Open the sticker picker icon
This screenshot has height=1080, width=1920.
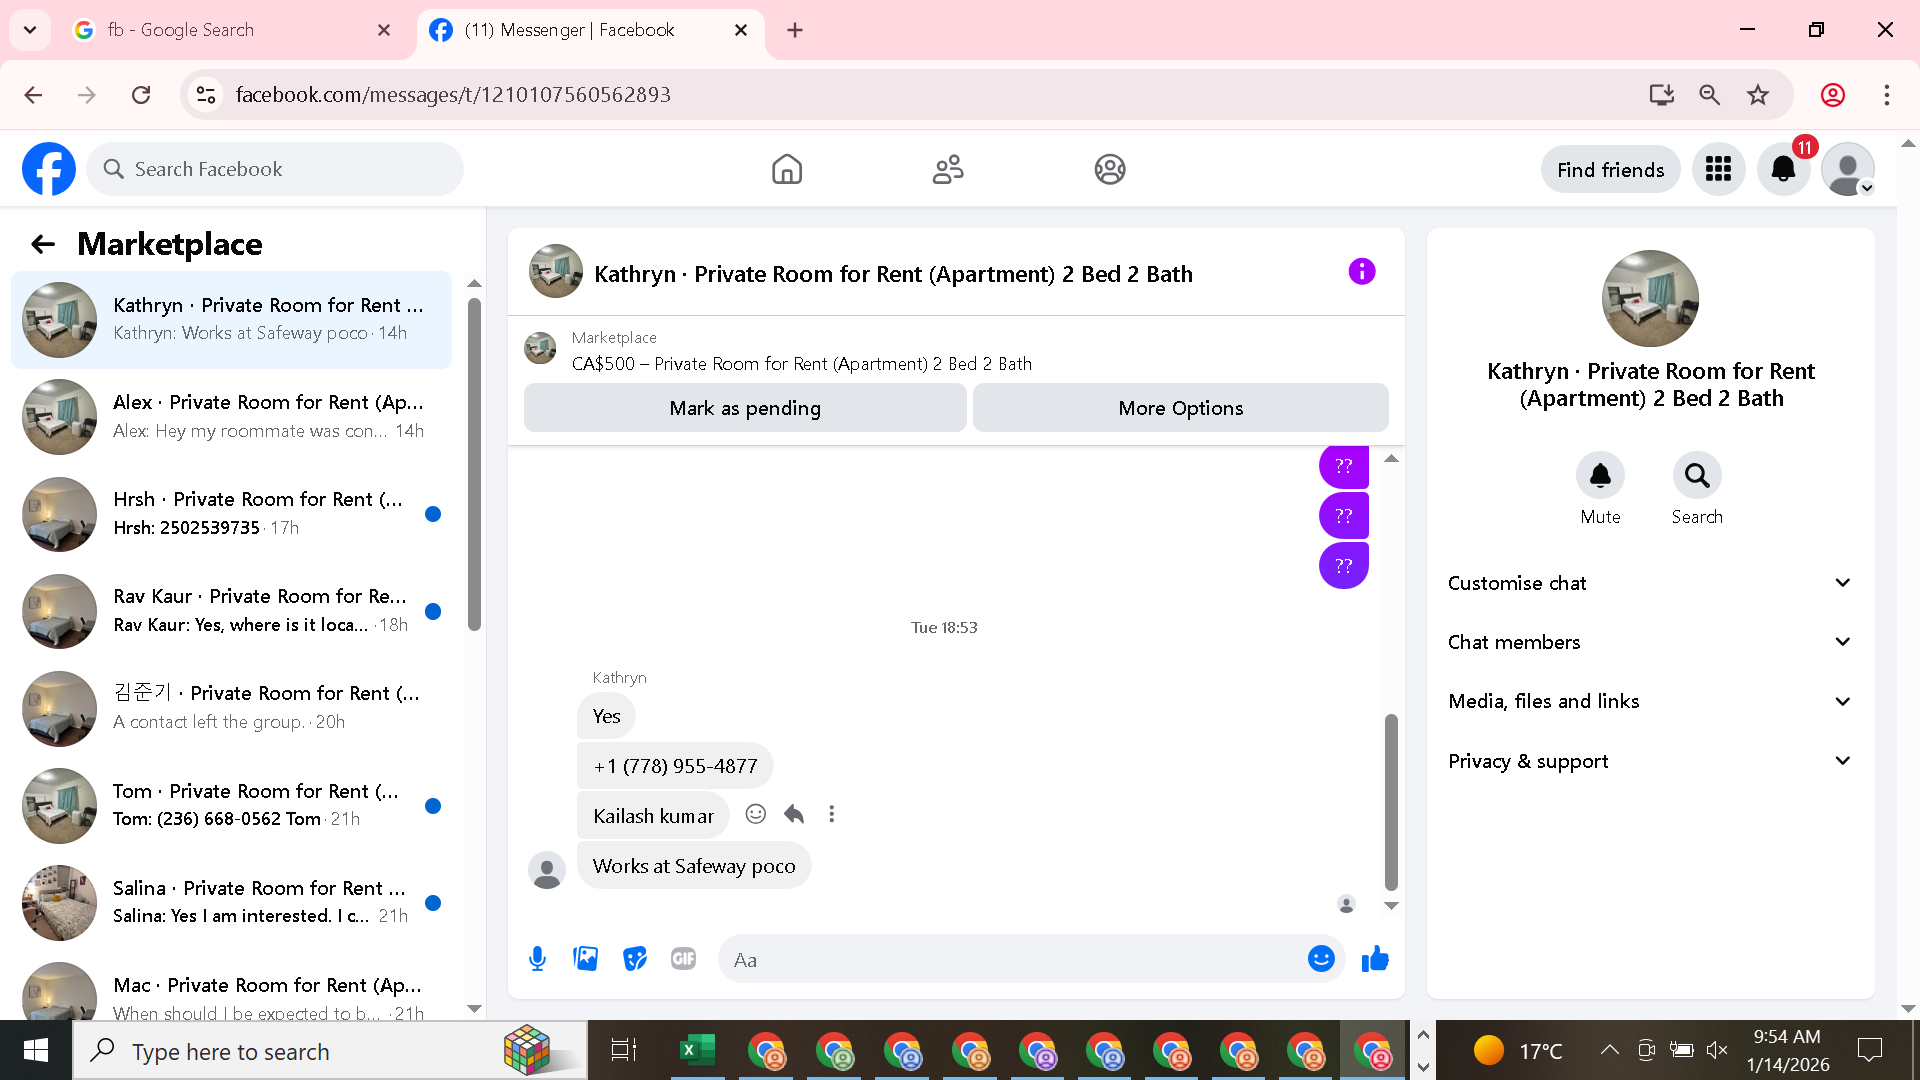(x=635, y=960)
